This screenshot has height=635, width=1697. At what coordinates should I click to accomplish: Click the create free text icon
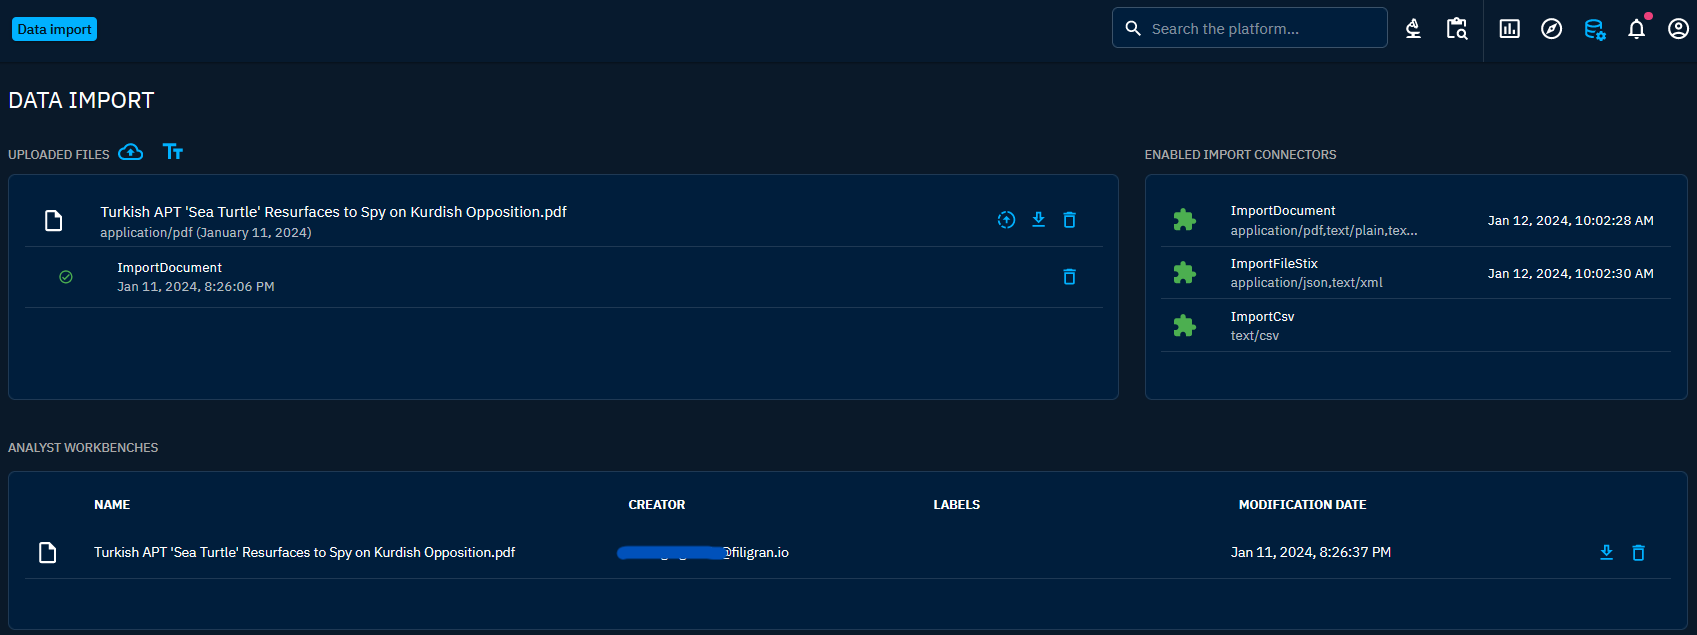[173, 152]
